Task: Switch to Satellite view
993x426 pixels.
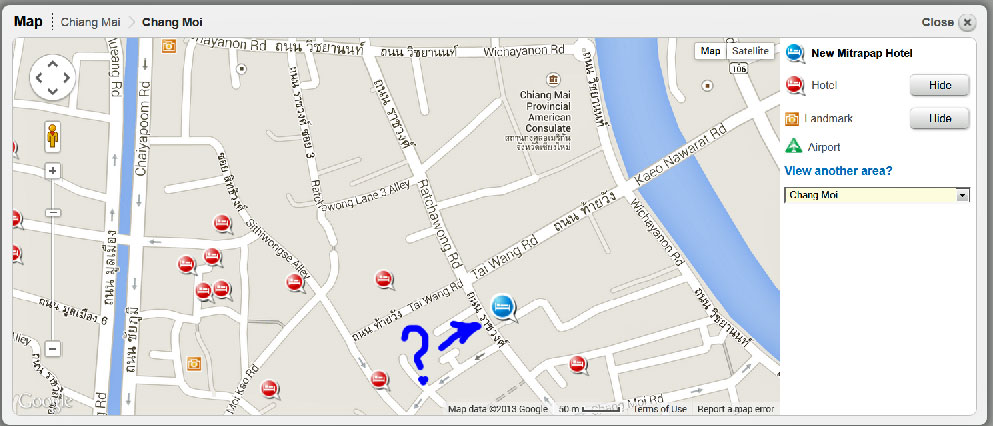Action: click(750, 51)
